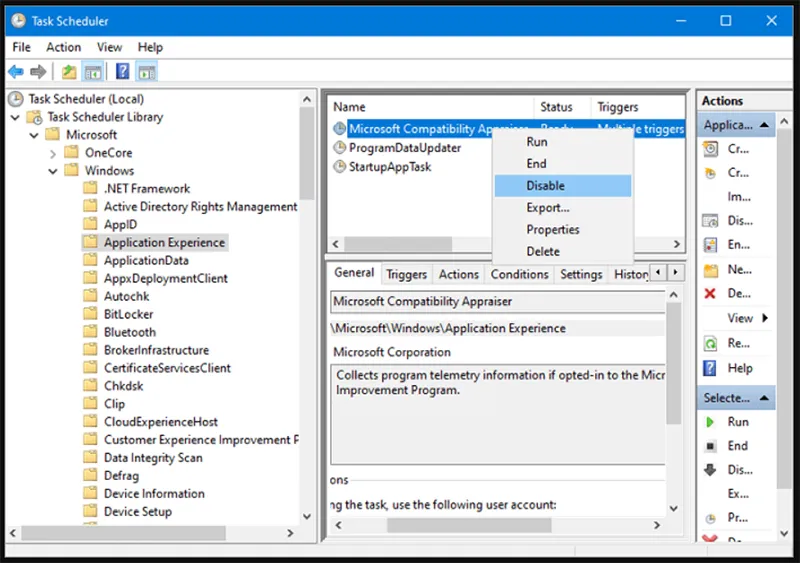Switch to the Triggers tab
The height and width of the screenshot is (563, 800).
click(x=406, y=274)
